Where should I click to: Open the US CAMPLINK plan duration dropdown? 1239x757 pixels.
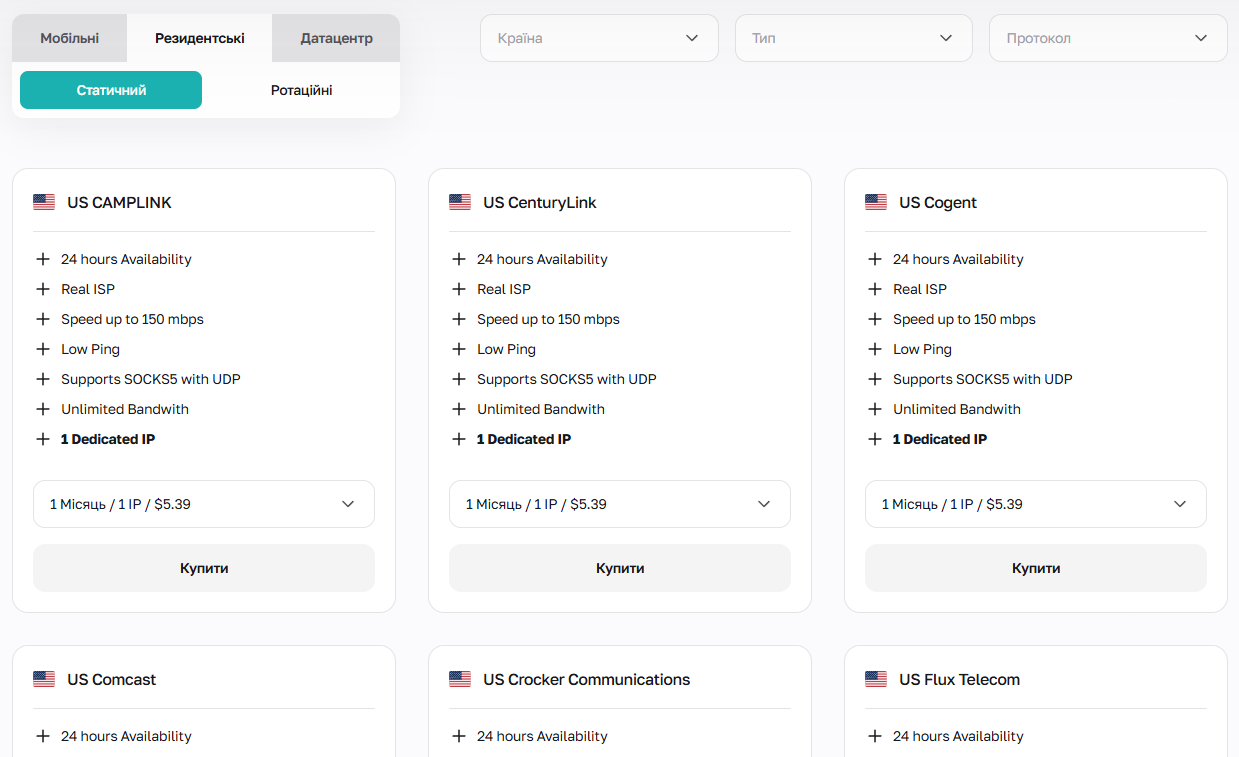point(204,504)
